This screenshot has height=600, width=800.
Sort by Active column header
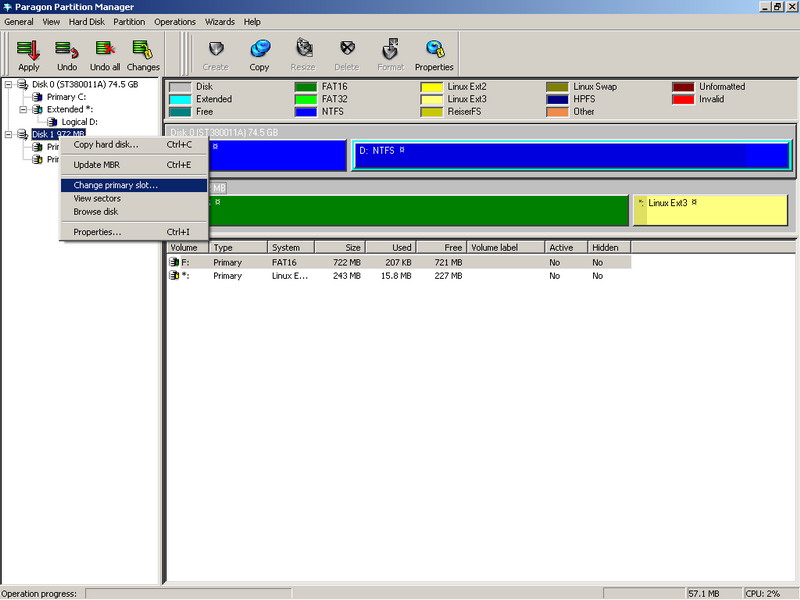(566, 247)
